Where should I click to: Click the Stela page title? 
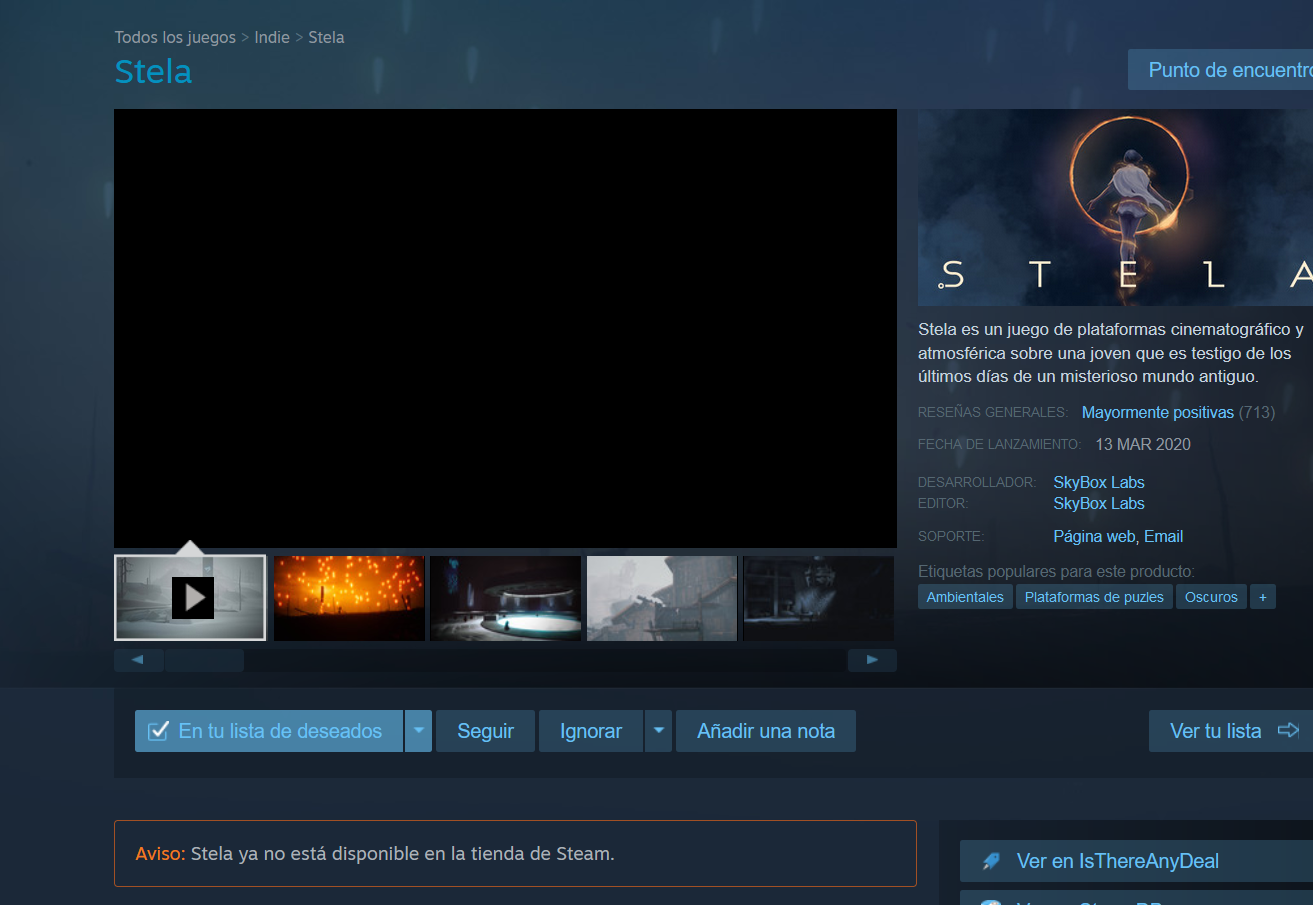point(153,72)
